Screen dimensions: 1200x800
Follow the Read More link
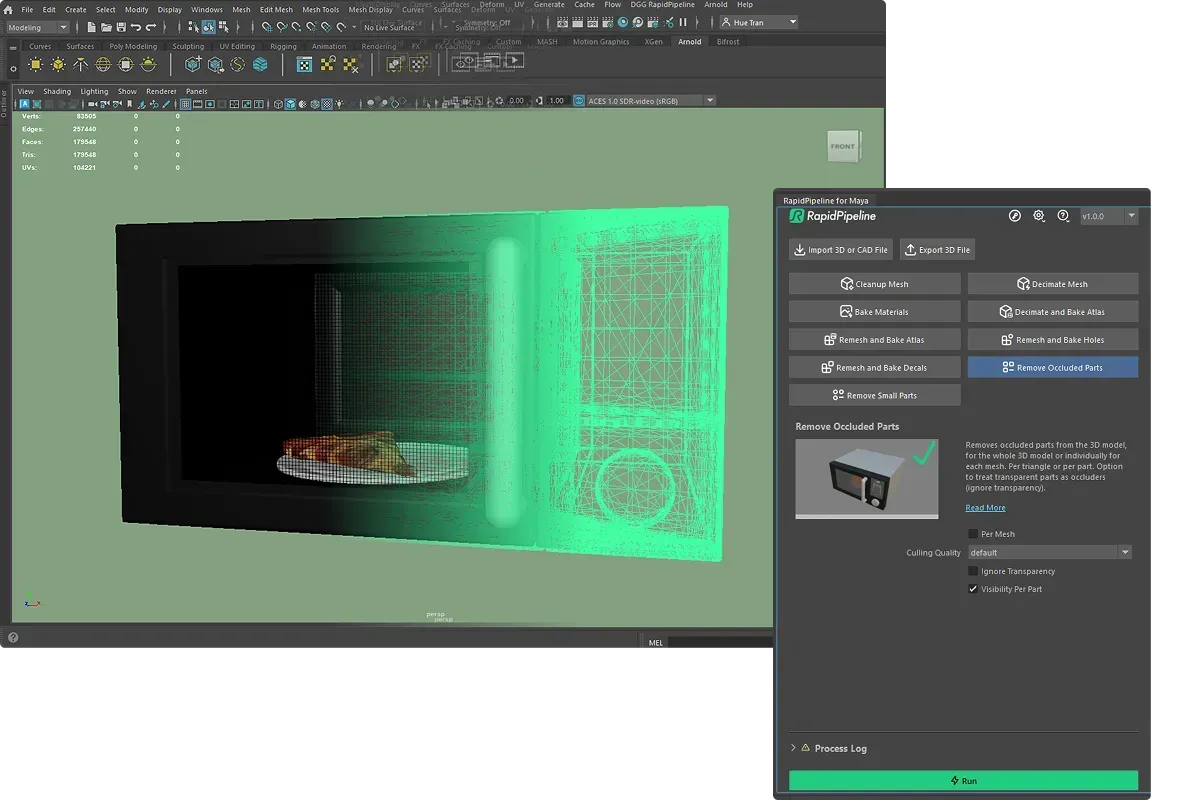tap(985, 508)
